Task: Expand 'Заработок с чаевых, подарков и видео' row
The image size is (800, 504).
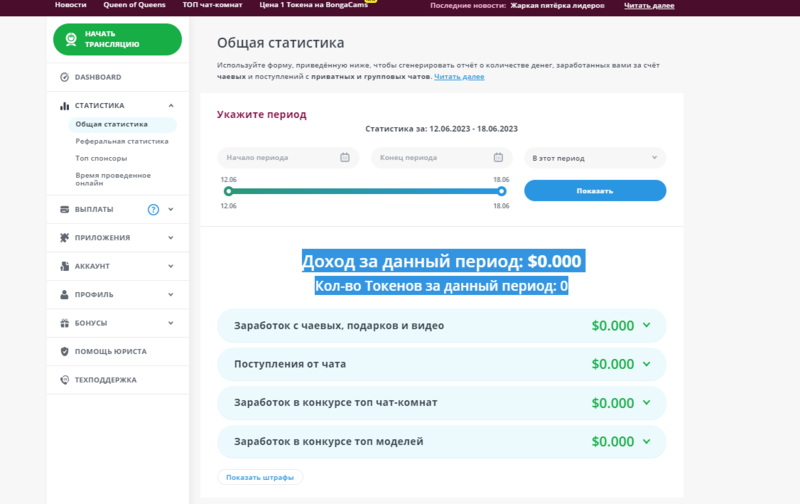Action: click(646, 325)
